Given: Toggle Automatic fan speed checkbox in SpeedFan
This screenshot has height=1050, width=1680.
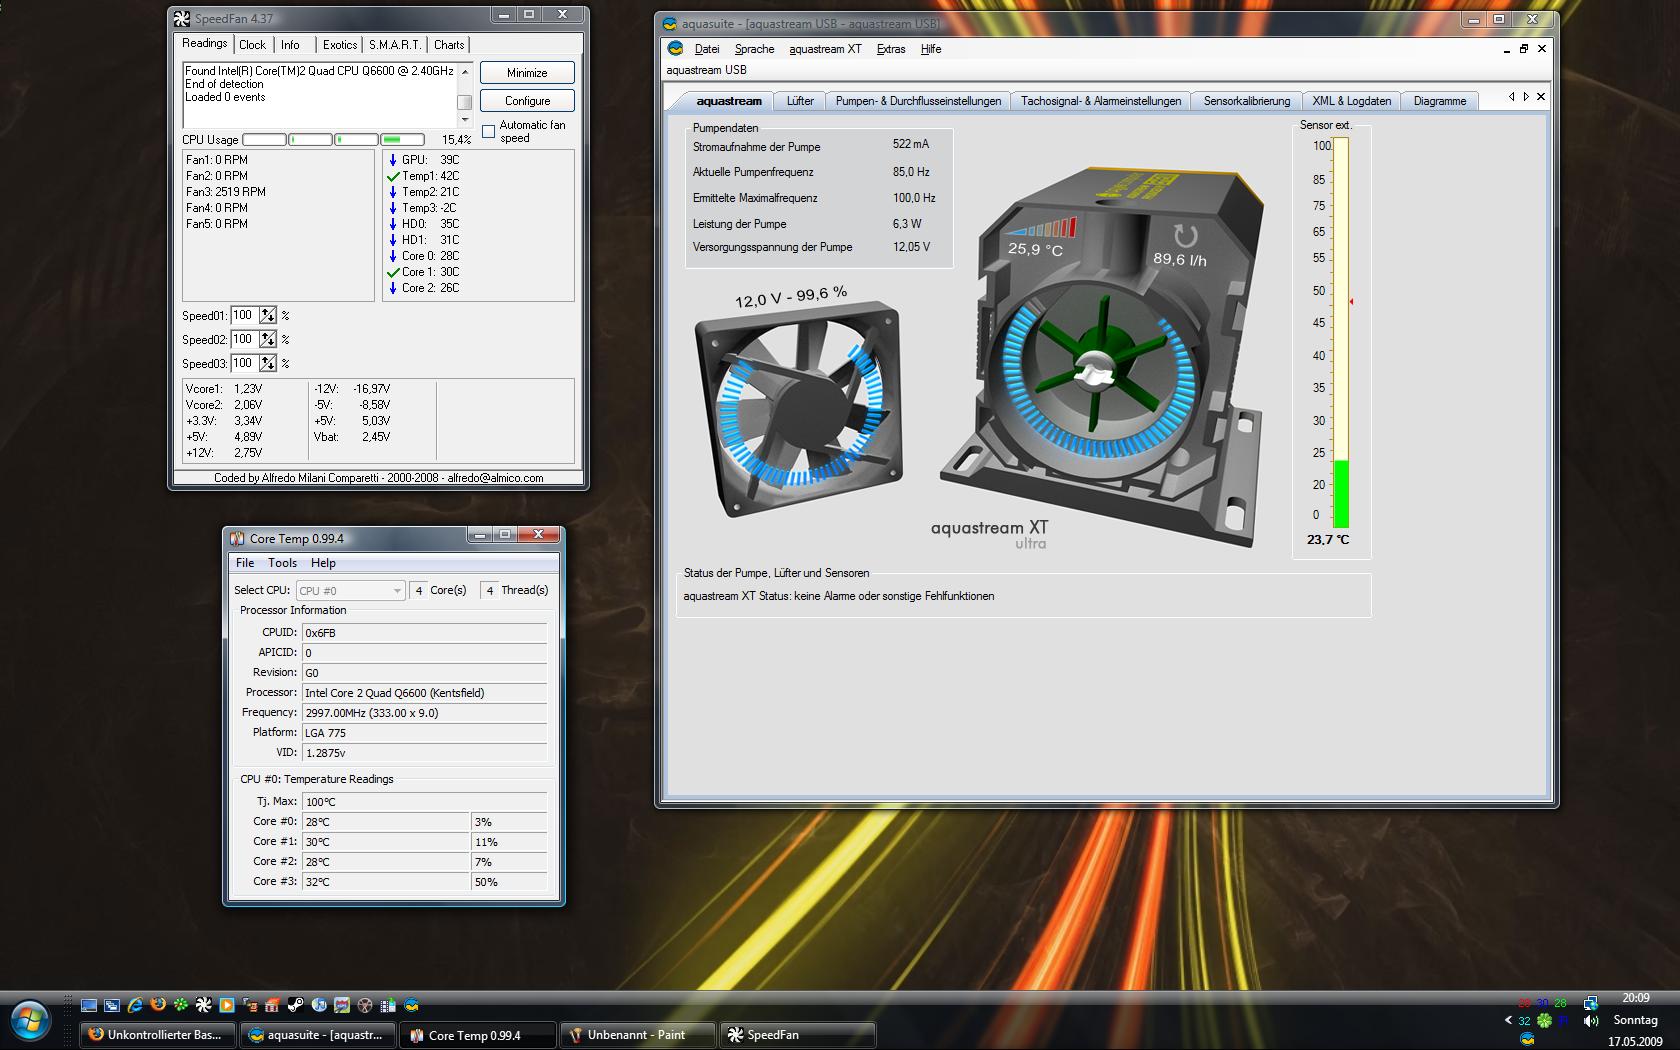Looking at the screenshot, I should click(488, 131).
